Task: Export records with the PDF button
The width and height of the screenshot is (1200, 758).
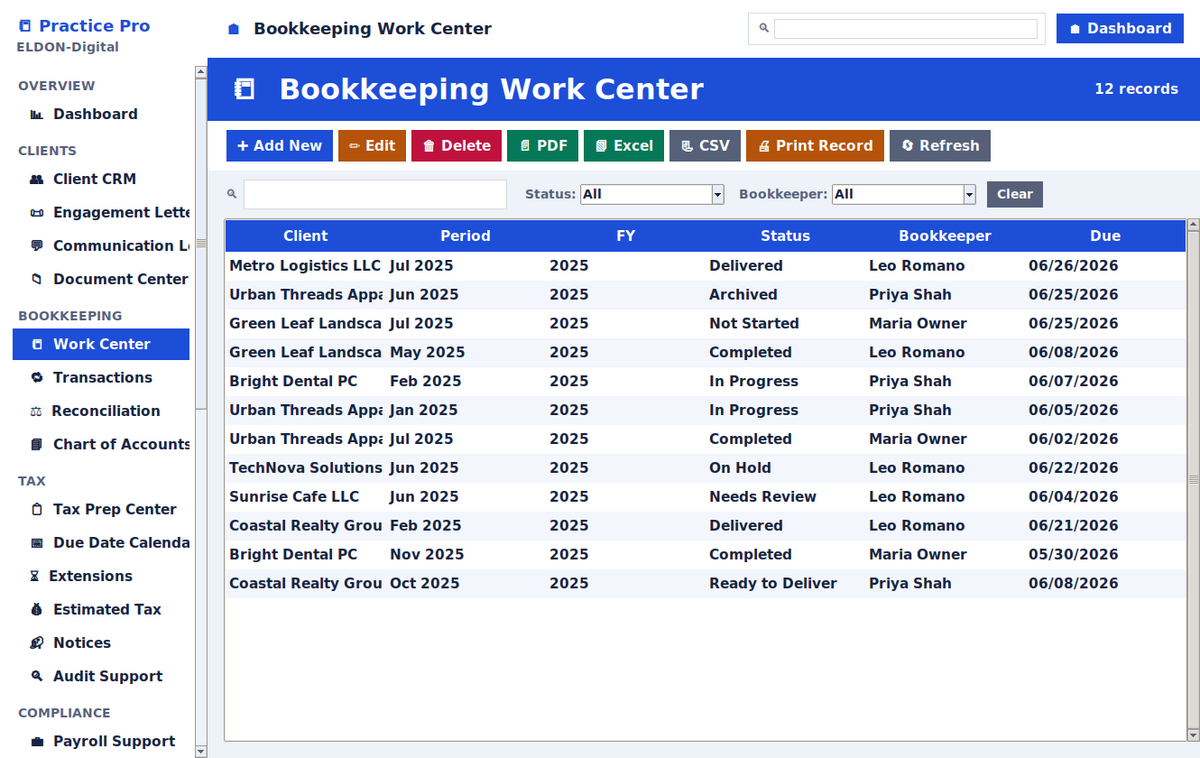Action: (543, 146)
